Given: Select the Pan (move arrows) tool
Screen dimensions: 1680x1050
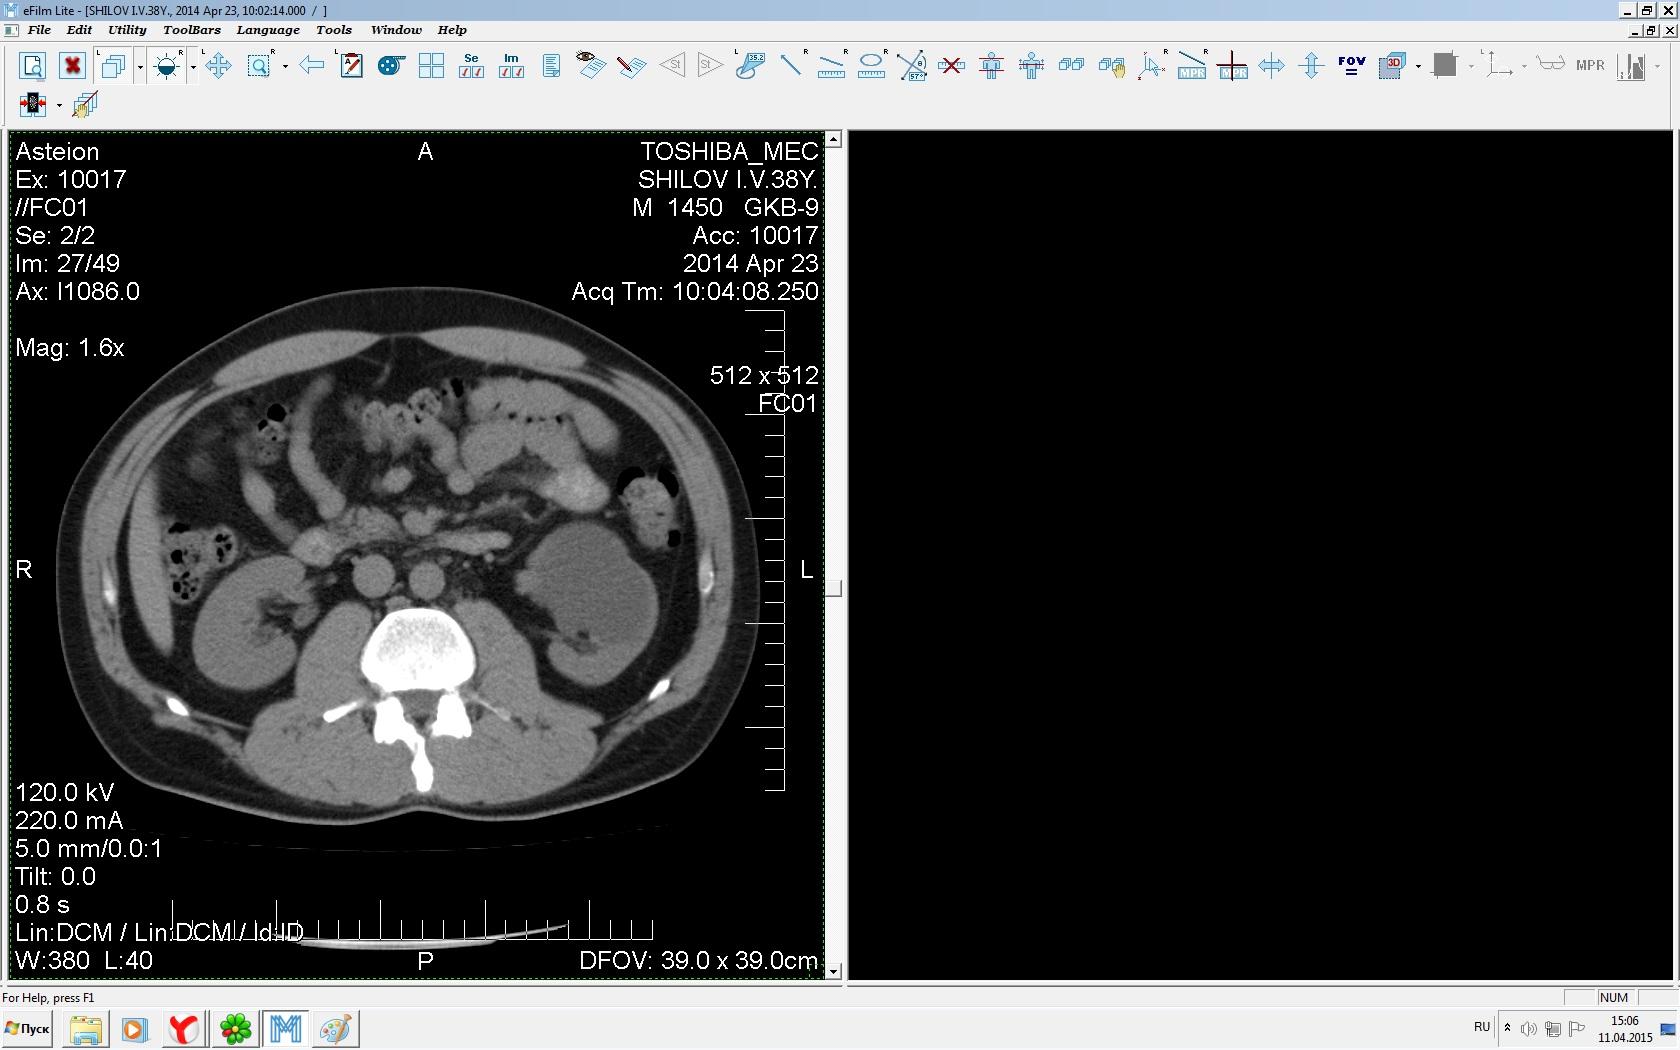Looking at the screenshot, I should 218,66.
